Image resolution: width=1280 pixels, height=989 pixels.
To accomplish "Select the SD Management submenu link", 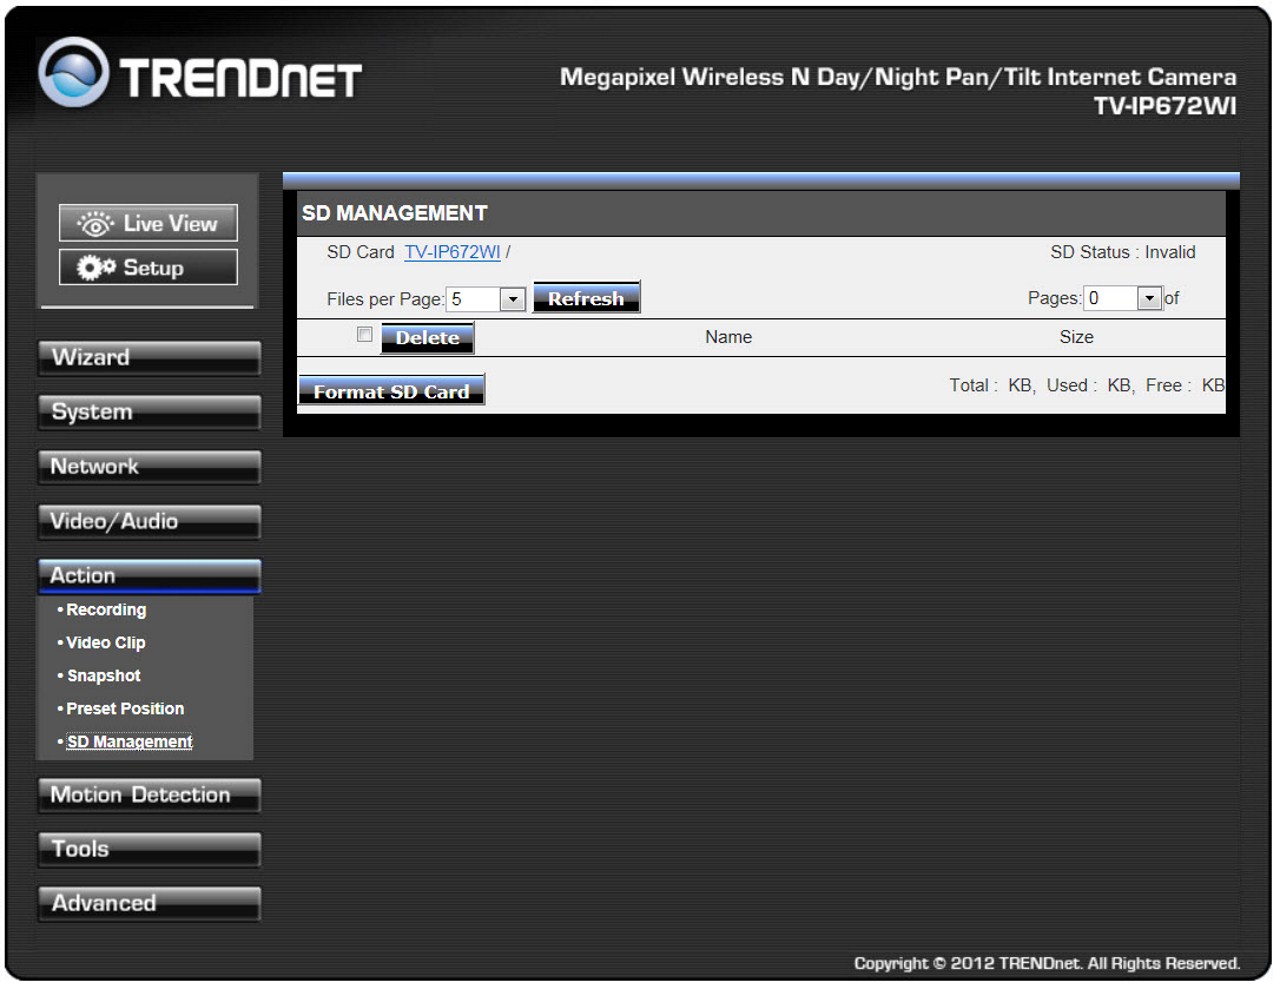I will 130,742.
